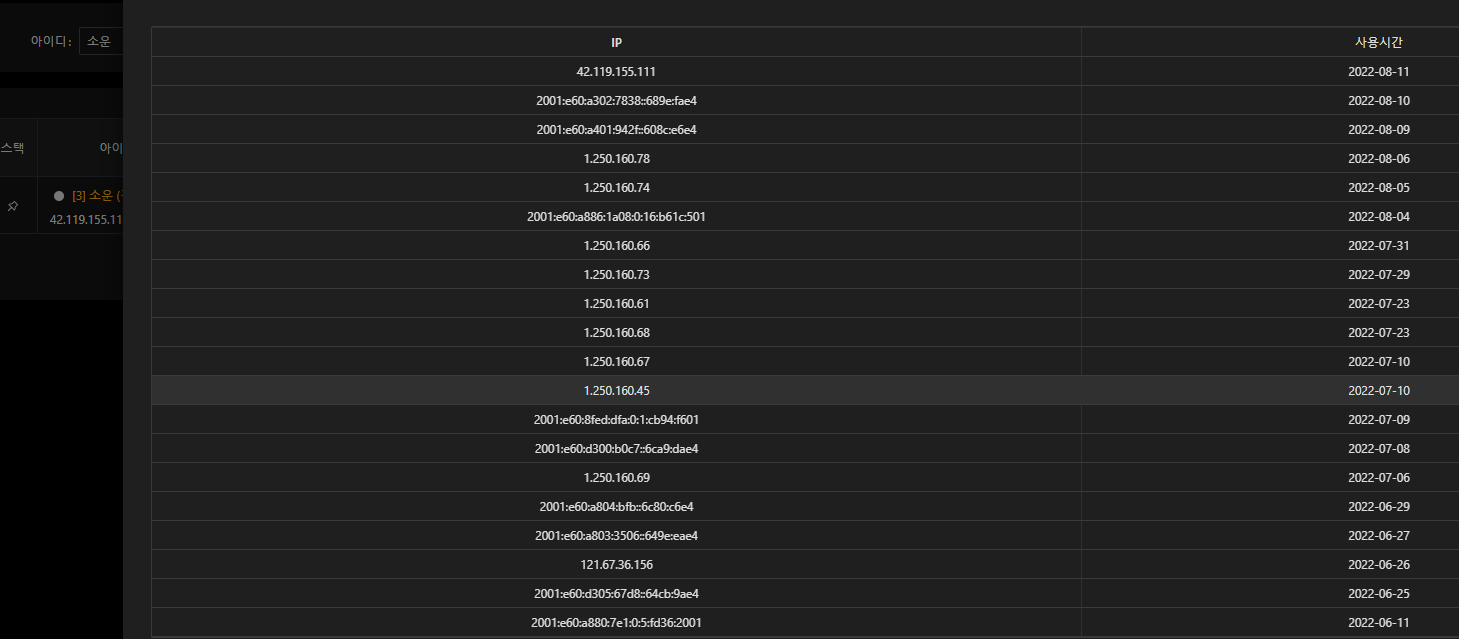Select the row dated 2022-06-11
The width and height of the screenshot is (1459, 639).
[x=805, y=622]
